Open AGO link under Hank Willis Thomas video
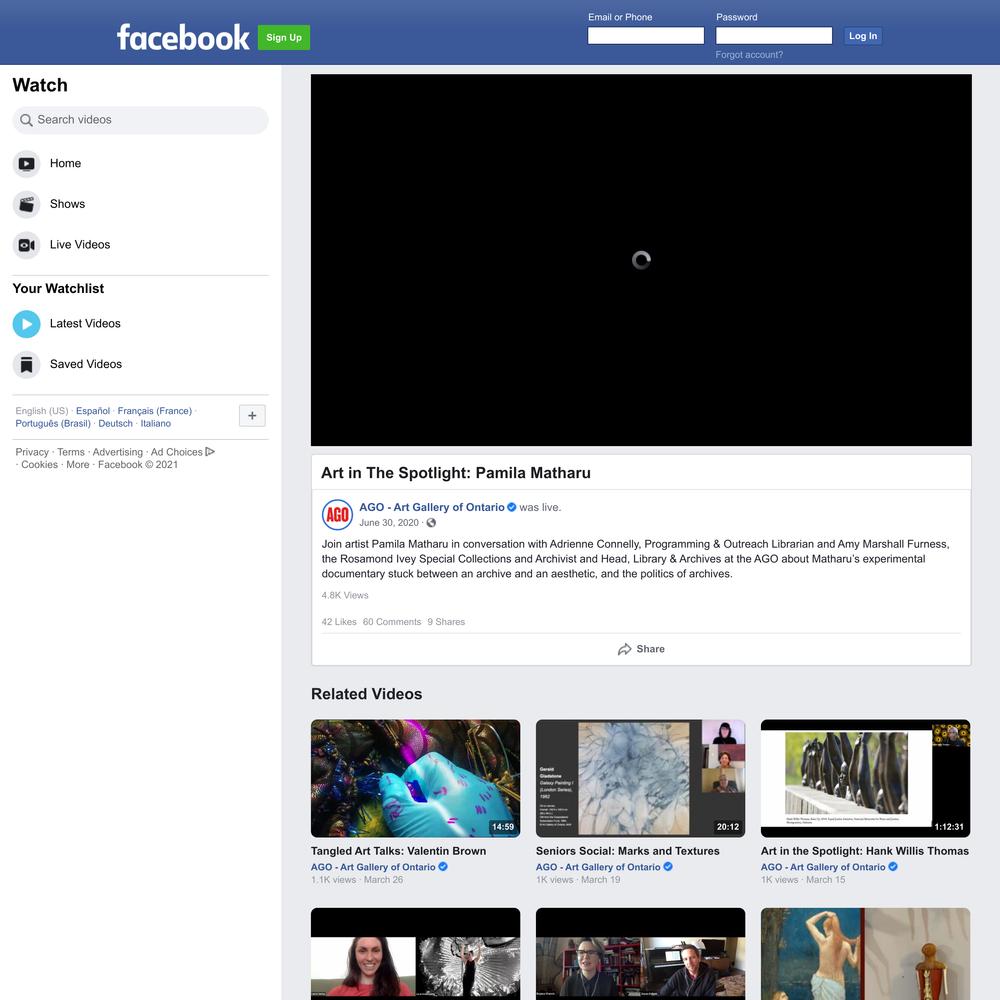 pos(823,867)
